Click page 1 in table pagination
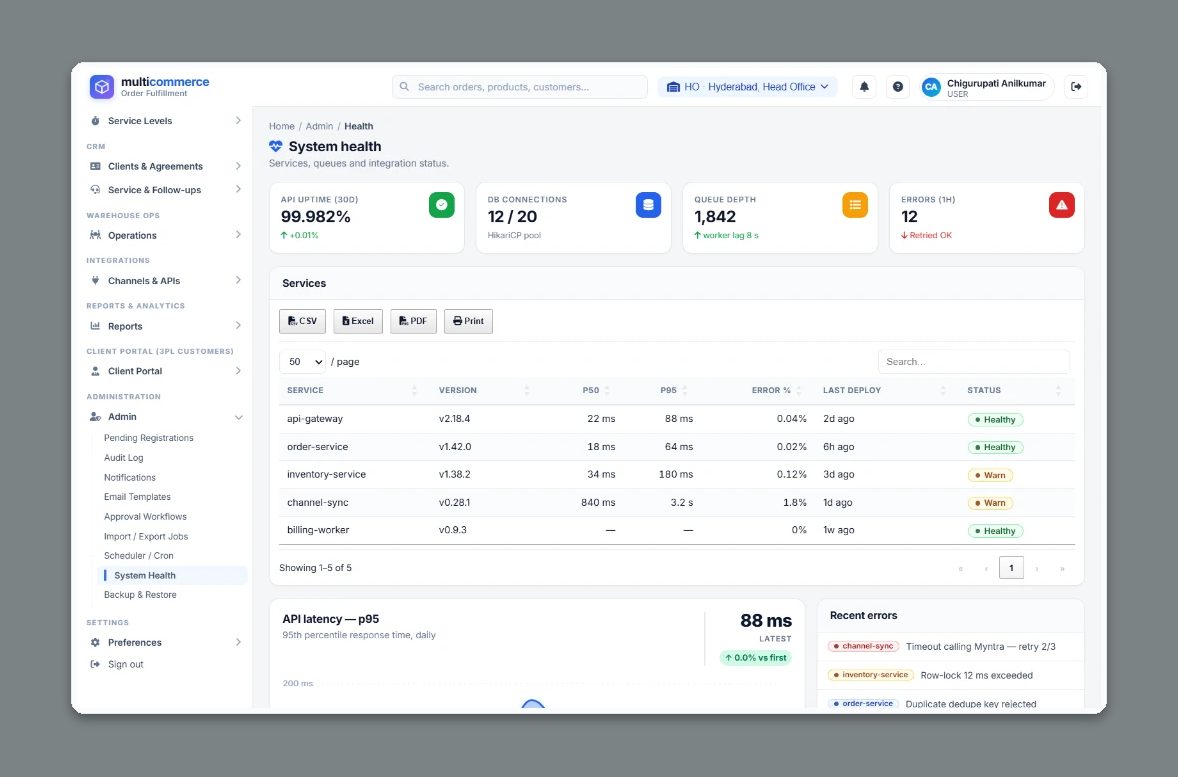Image resolution: width=1178 pixels, height=777 pixels. coord(1011,568)
